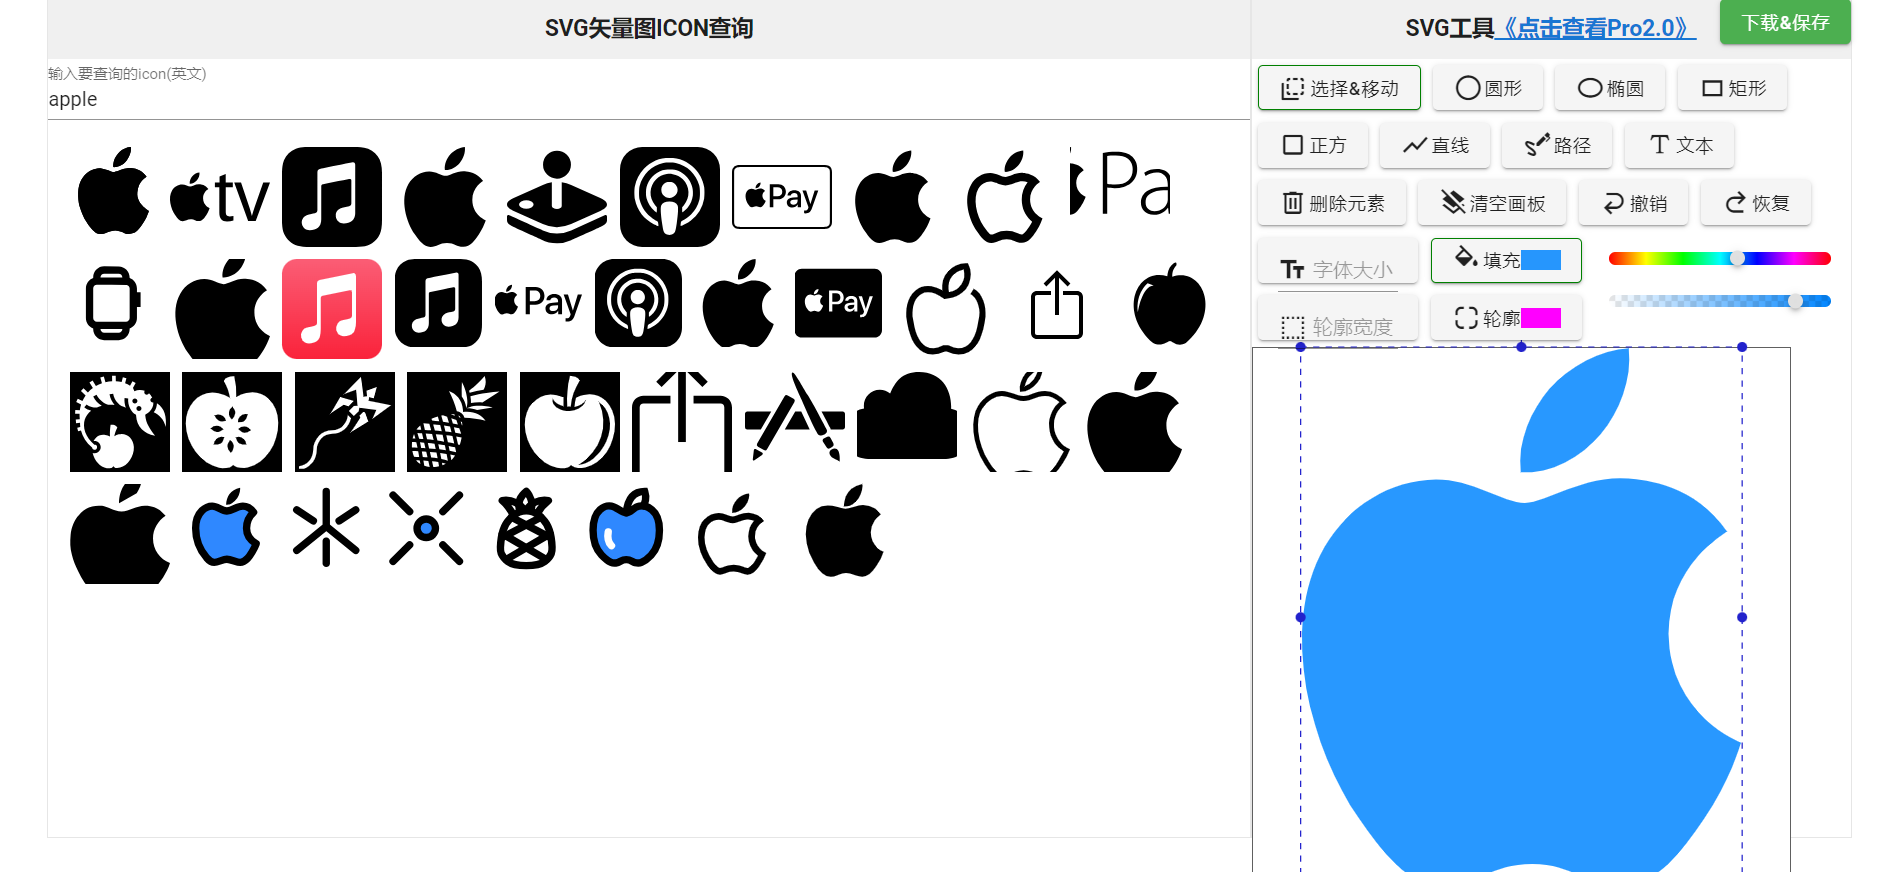1893x872 pixels.
Task: Pick the red Apple Music icon
Action: tap(332, 309)
